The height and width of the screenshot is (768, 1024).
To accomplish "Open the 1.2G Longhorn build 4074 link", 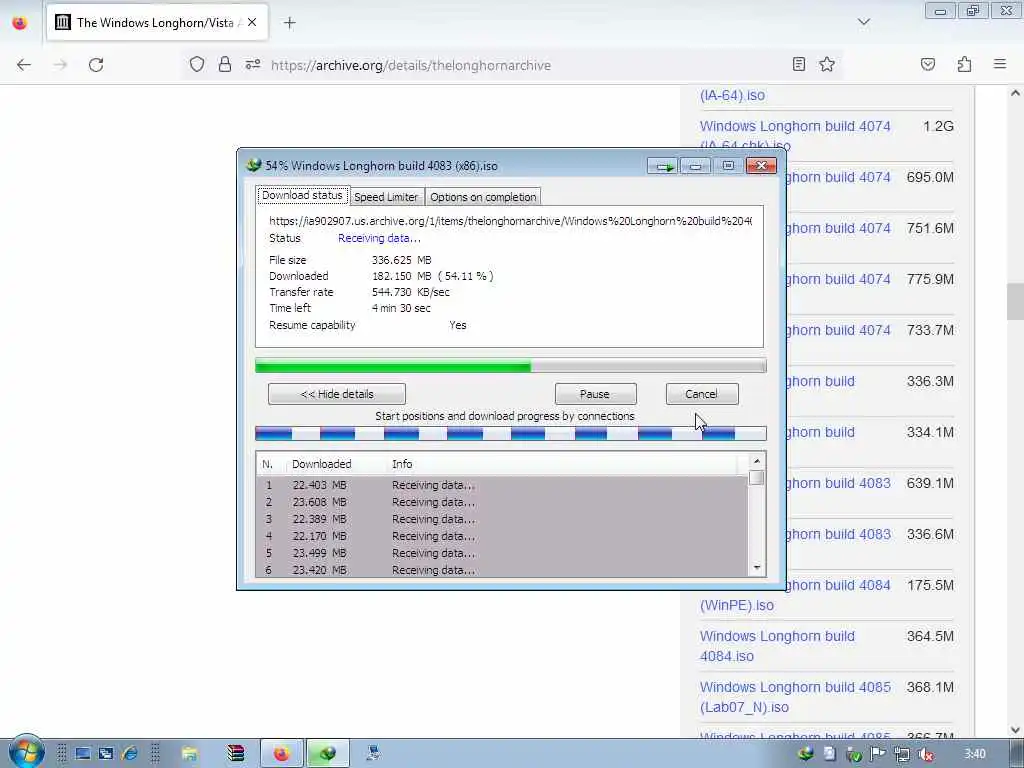I will pyautogui.click(x=795, y=127).
